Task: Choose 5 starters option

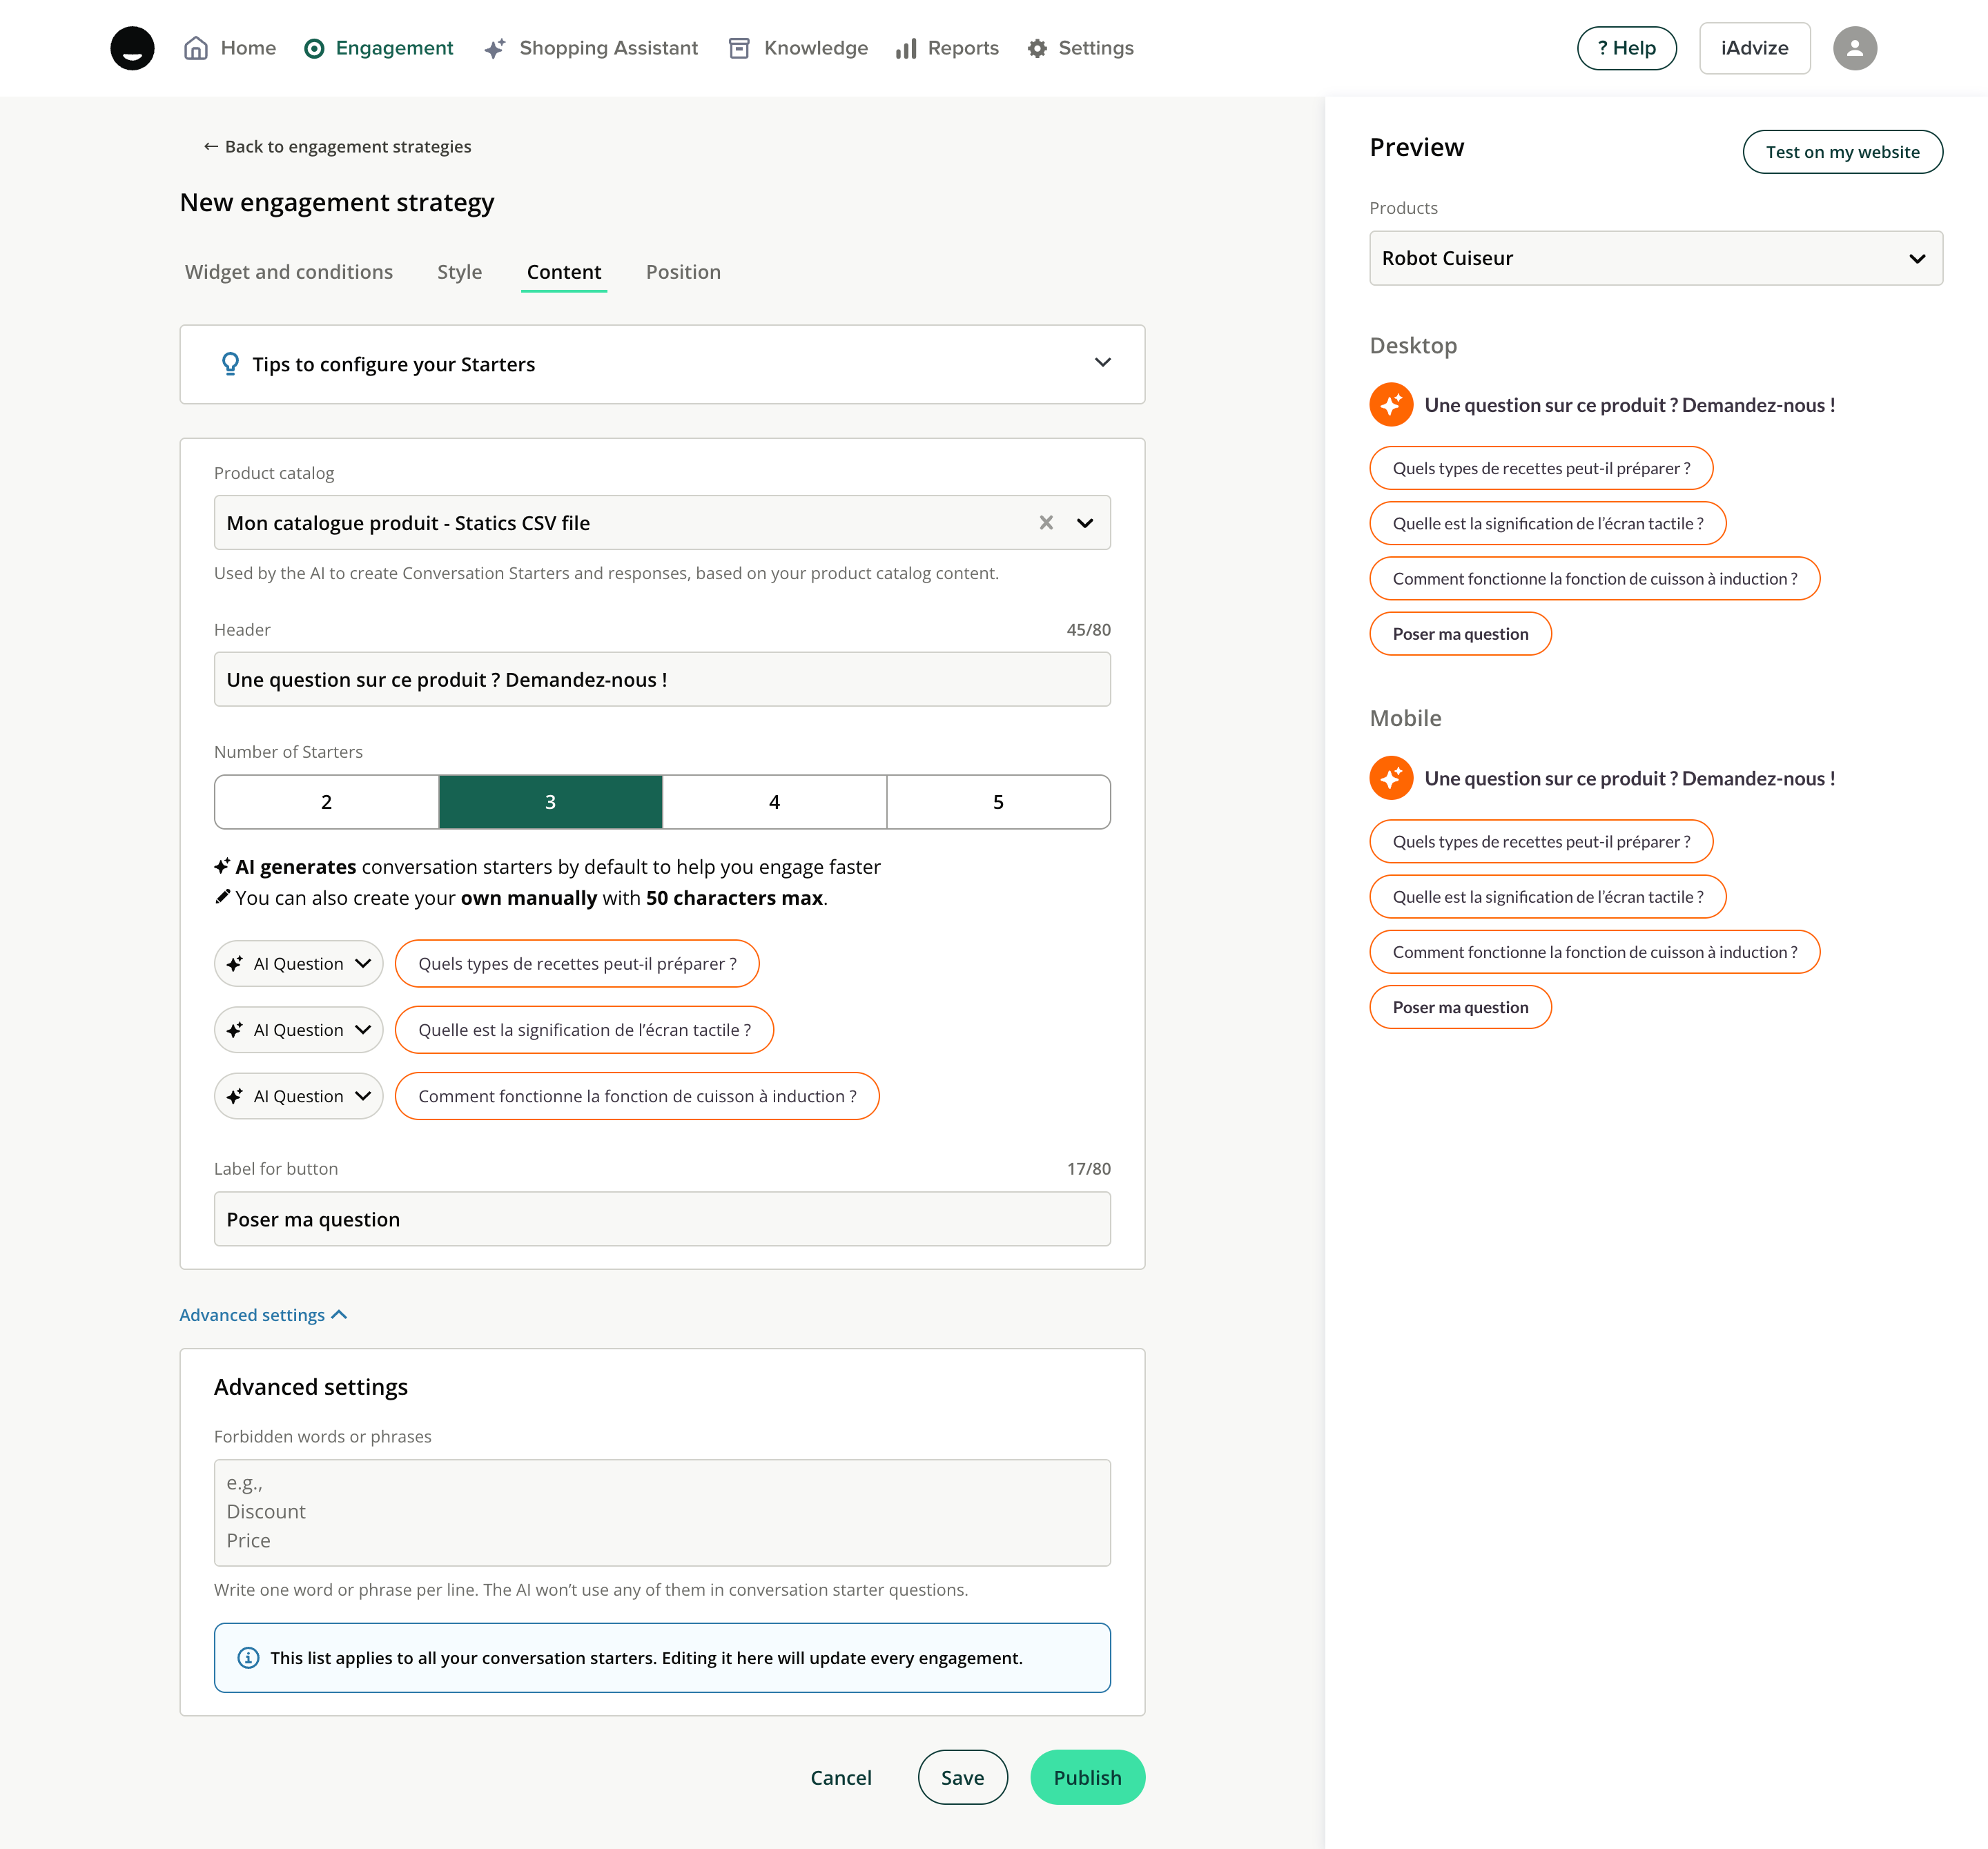Action: point(998,802)
